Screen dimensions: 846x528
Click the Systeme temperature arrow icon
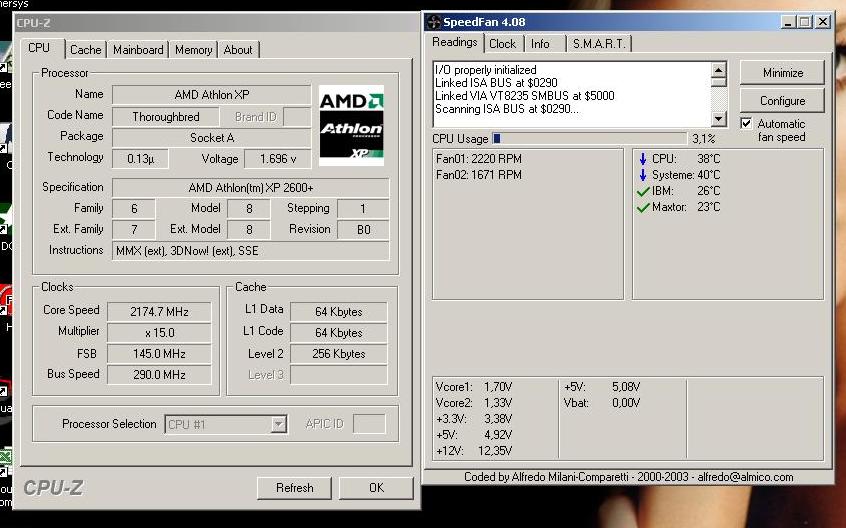click(x=642, y=175)
